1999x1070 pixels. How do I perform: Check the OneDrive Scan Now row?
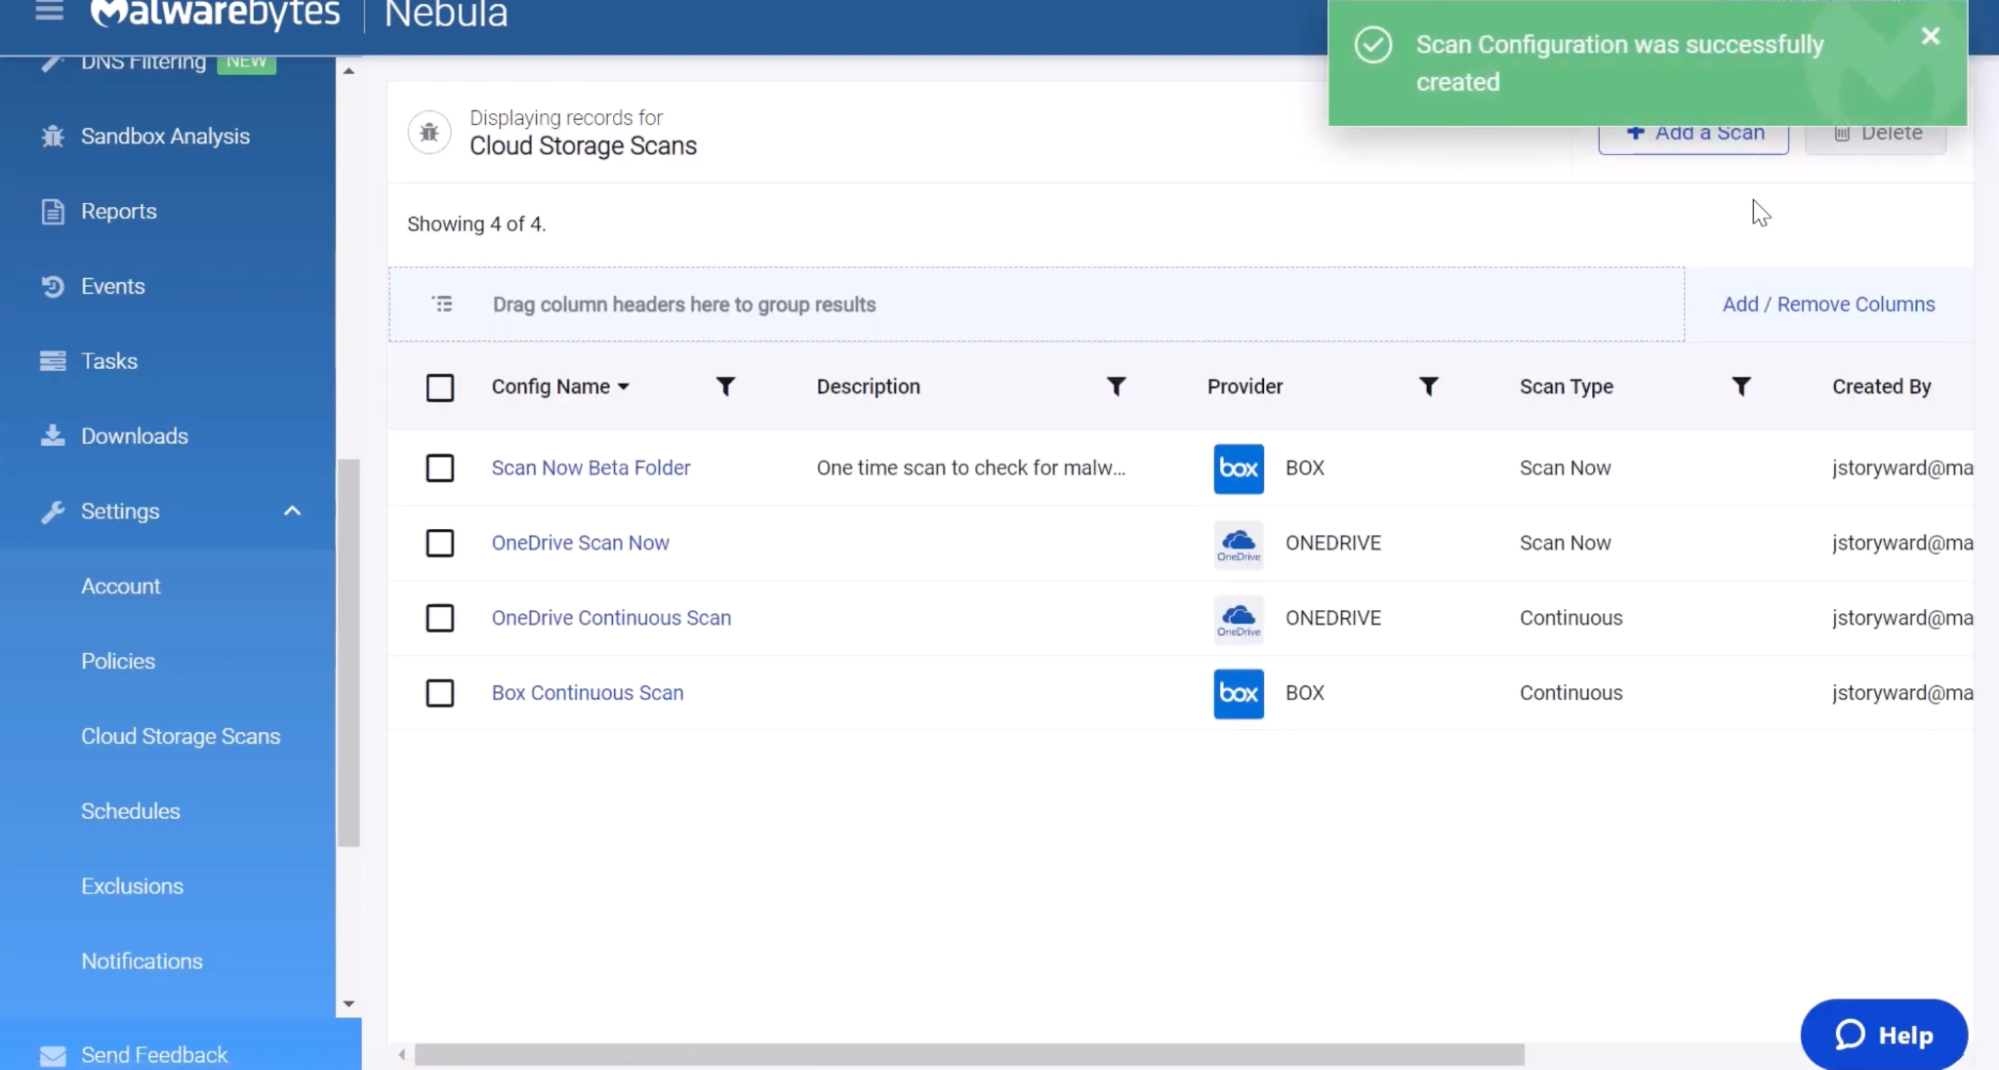click(x=440, y=543)
